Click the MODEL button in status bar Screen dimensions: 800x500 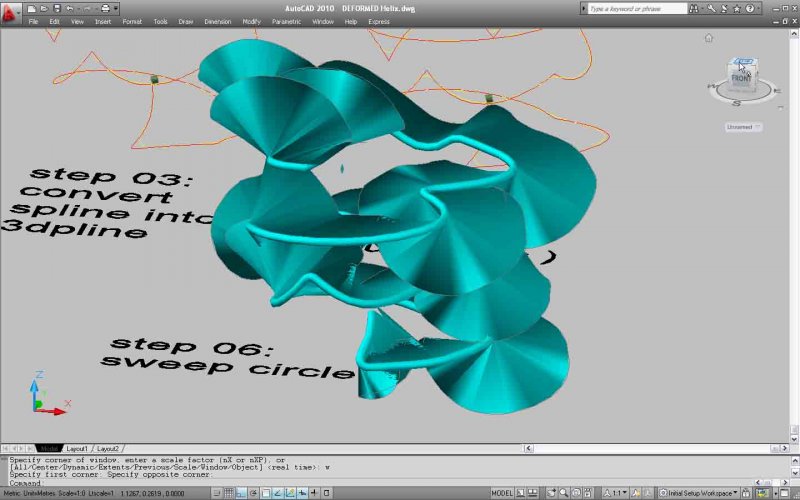503,493
